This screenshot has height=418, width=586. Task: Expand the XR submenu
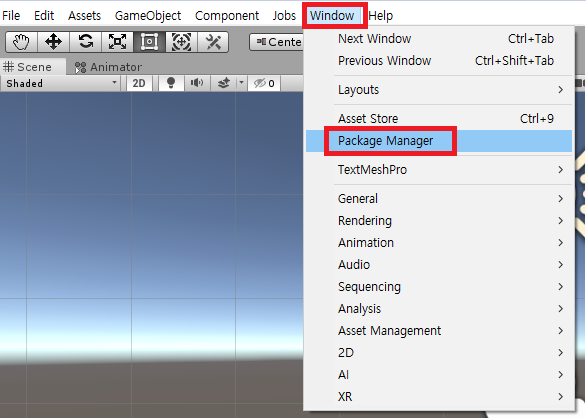point(439,397)
